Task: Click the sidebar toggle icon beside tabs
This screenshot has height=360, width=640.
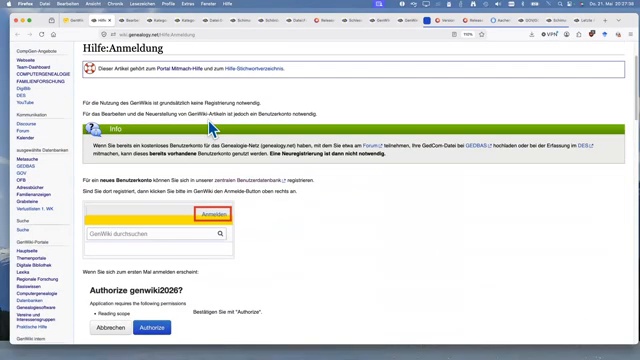Action: click(51, 20)
